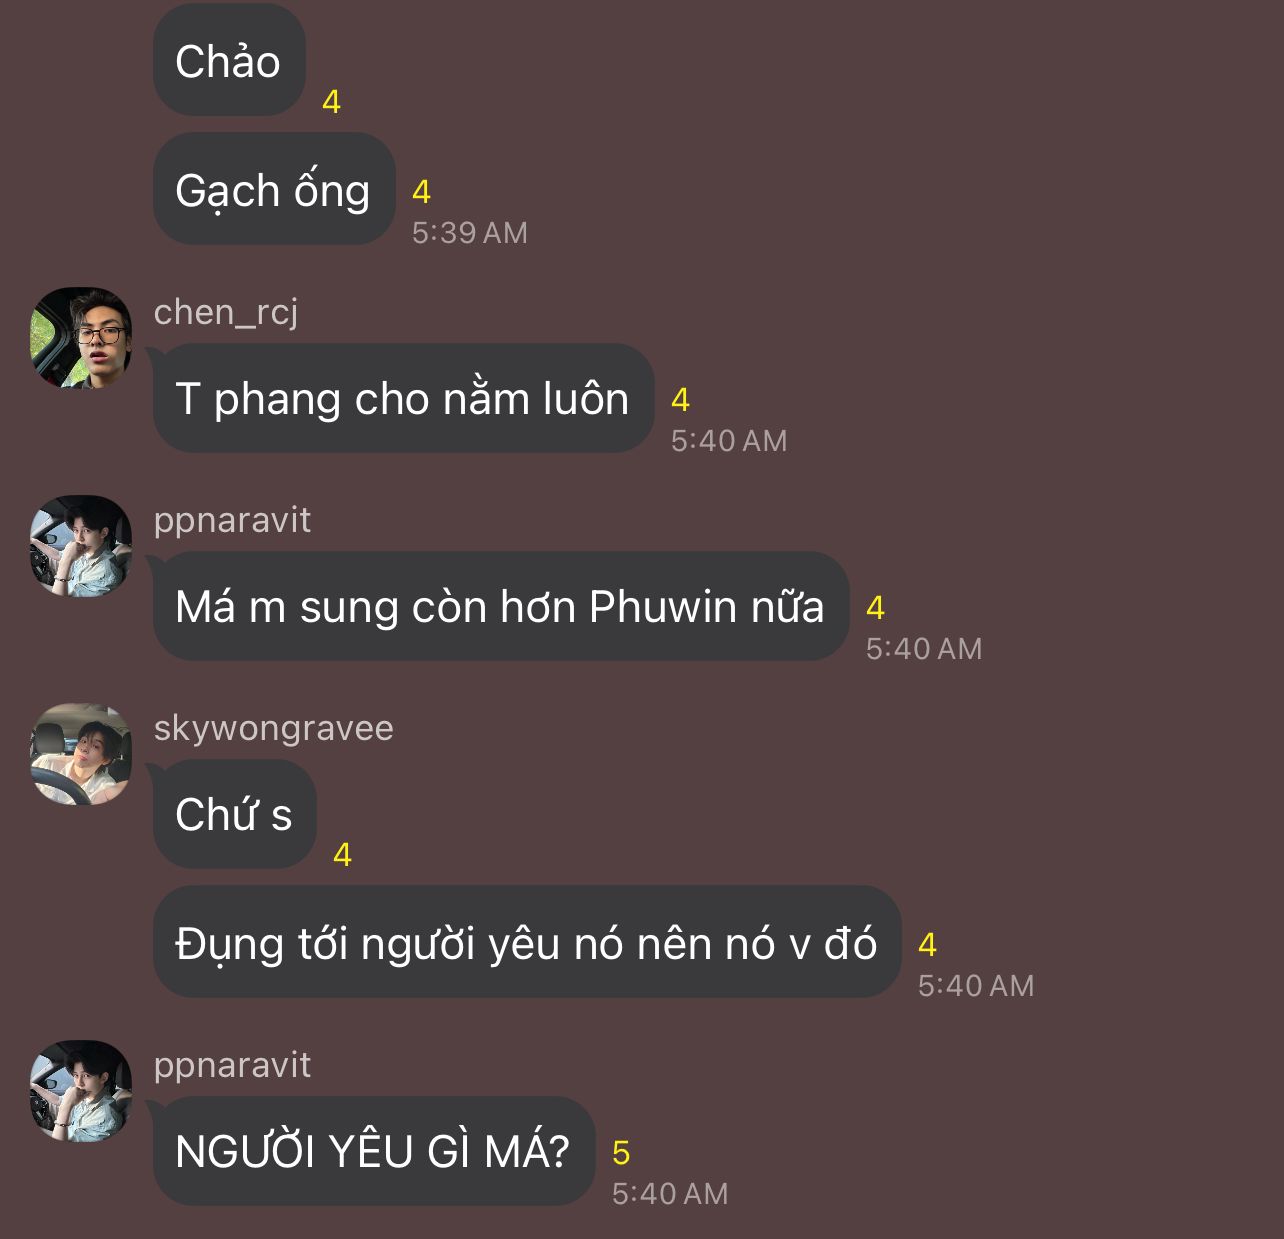Click the chen_rcj username label

226,312
